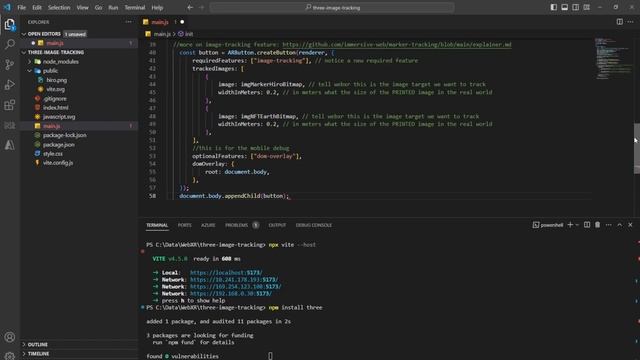Open javascript.svg in the explorer

click(x=59, y=117)
